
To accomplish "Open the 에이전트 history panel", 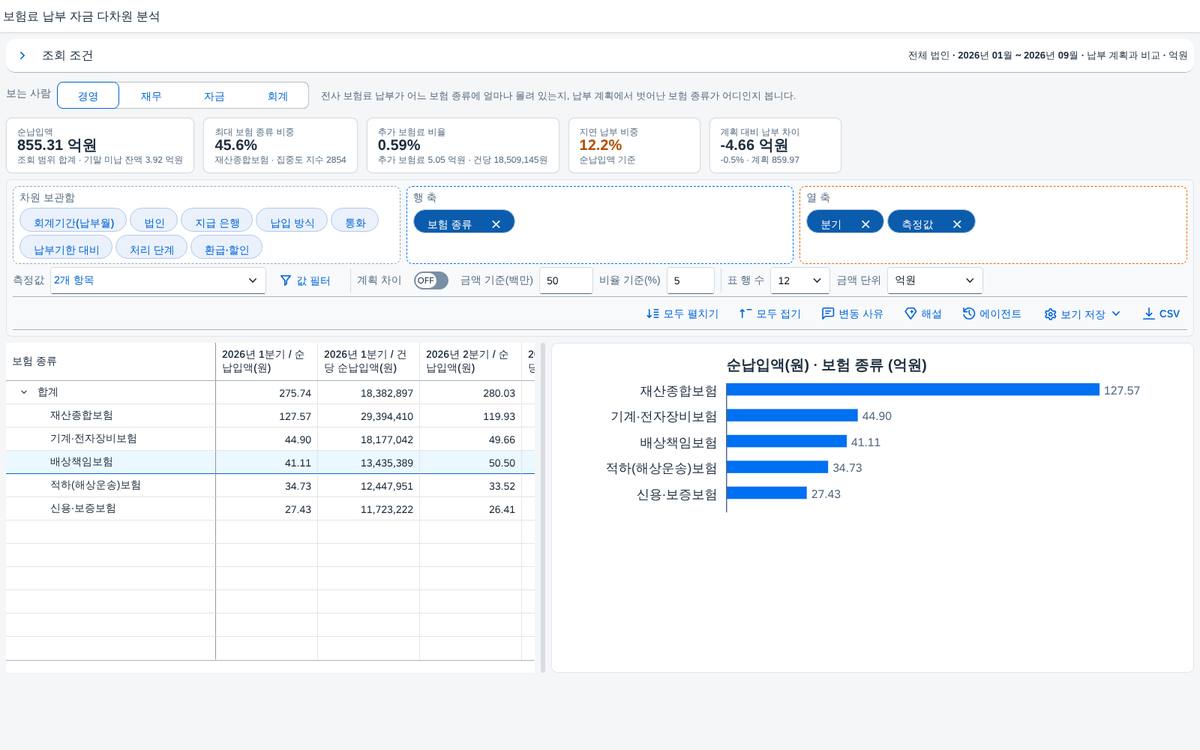I will (x=992, y=314).
